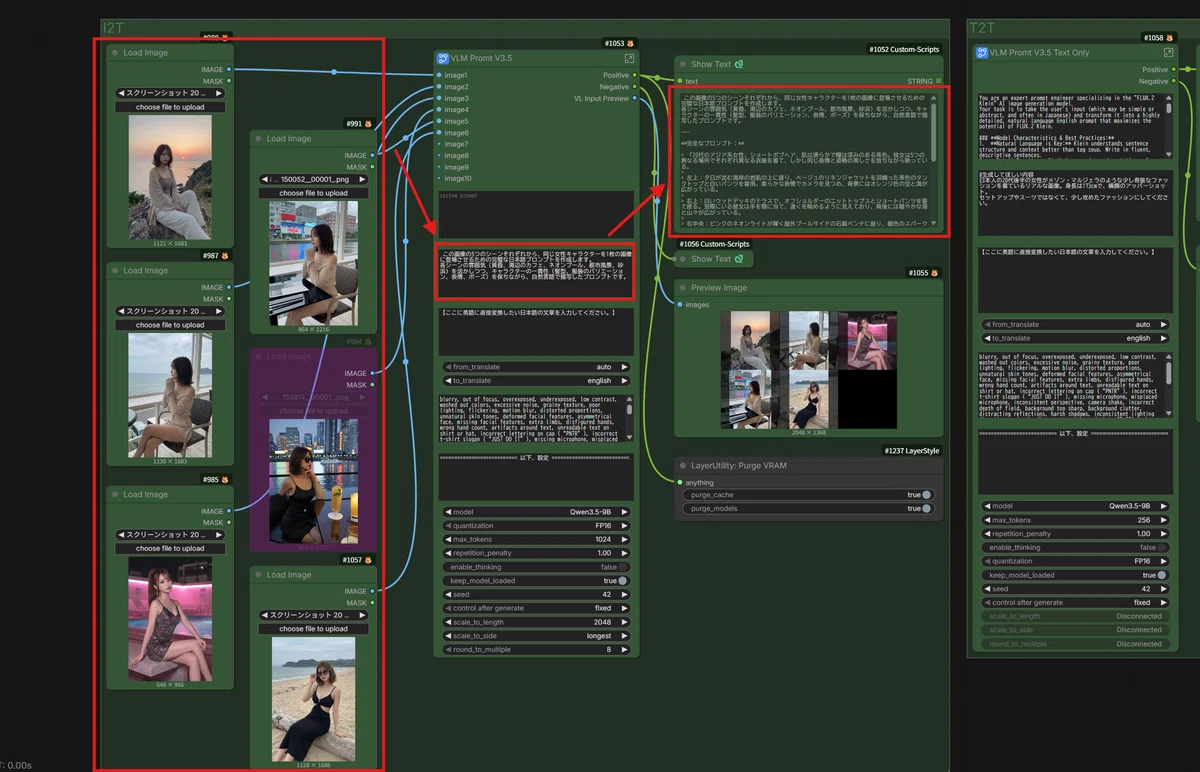Viewport: 1200px width, 772px height.
Task: Click the fox badge next to #987
Action: 225,256
